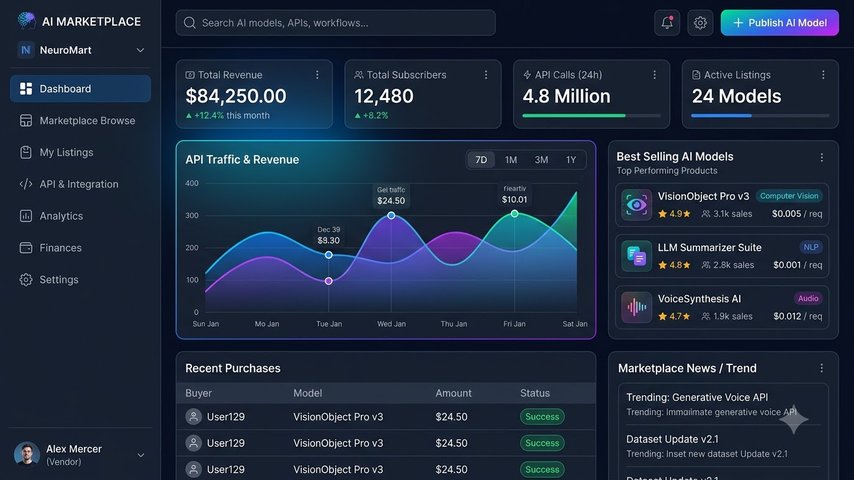The height and width of the screenshot is (480, 854).
Task: Click the Settings gear in sidebar
Action: click(x=26, y=280)
